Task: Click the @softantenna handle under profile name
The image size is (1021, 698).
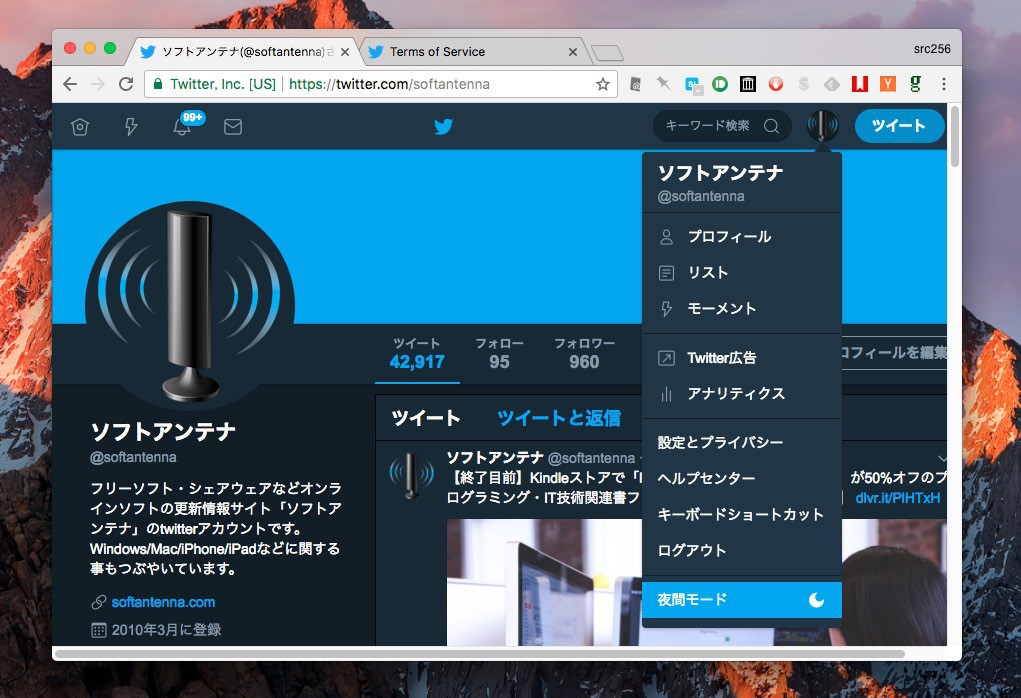Action: pos(133,457)
